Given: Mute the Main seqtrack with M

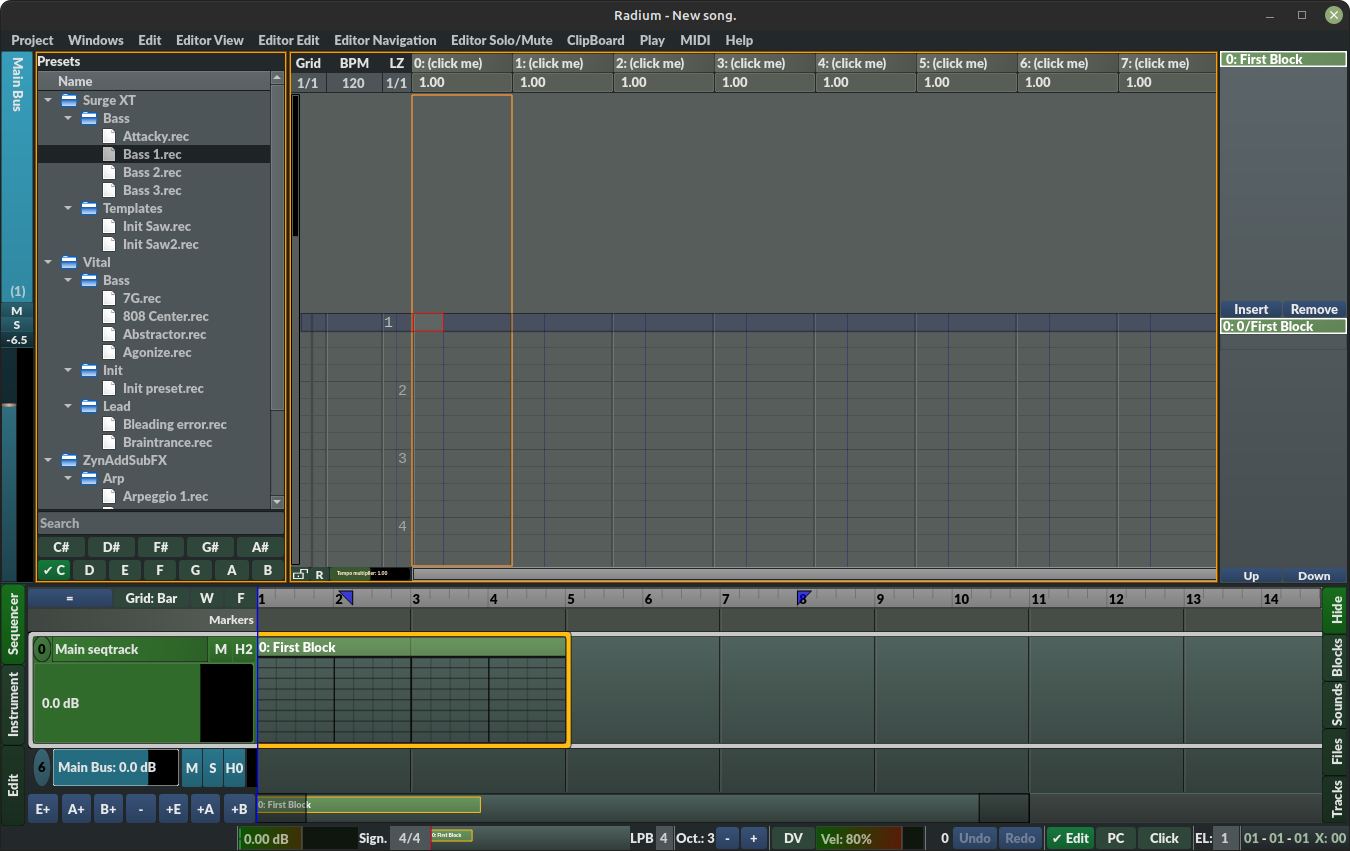Looking at the screenshot, I should (221, 649).
